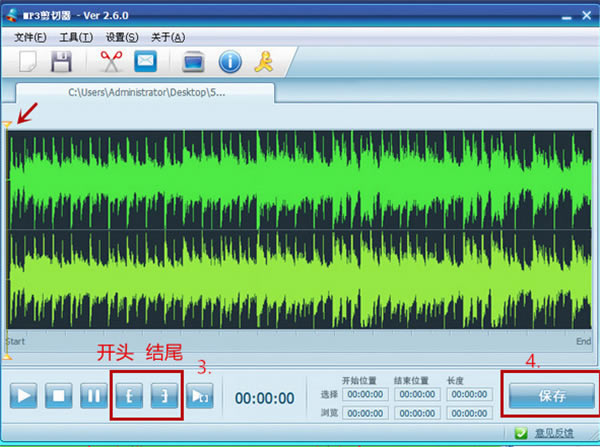This screenshot has width=600, height=447.
Task: Open the blue info icon
Action: (x=230, y=62)
